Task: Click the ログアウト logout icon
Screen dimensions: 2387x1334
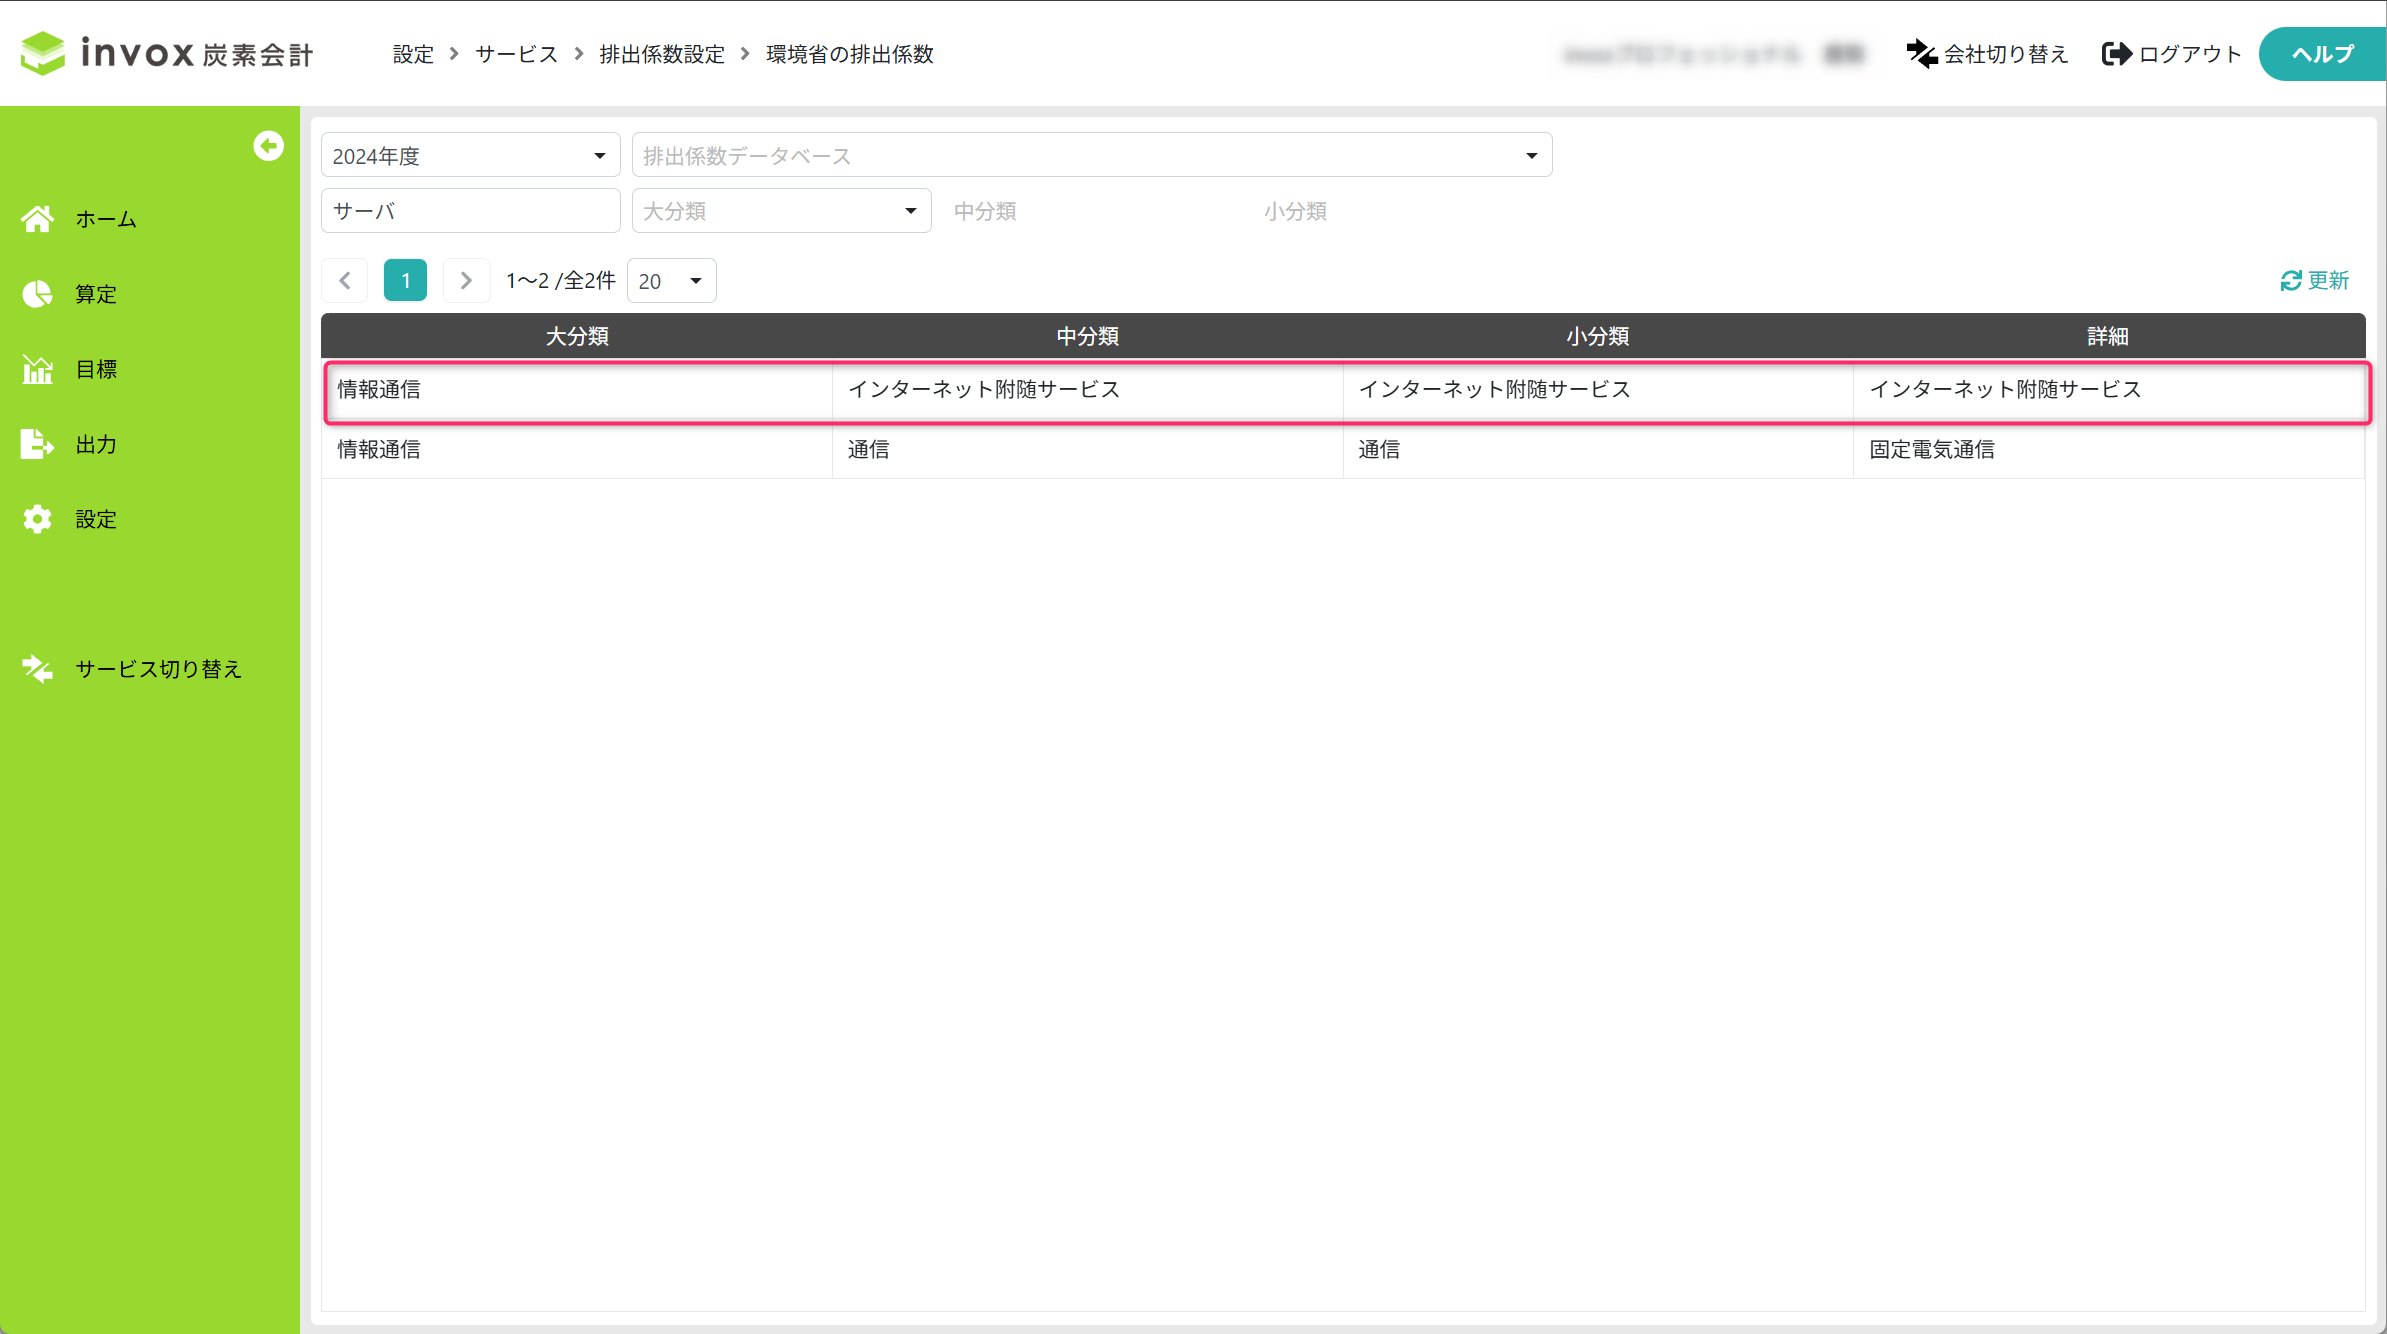Action: (x=2116, y=54)
